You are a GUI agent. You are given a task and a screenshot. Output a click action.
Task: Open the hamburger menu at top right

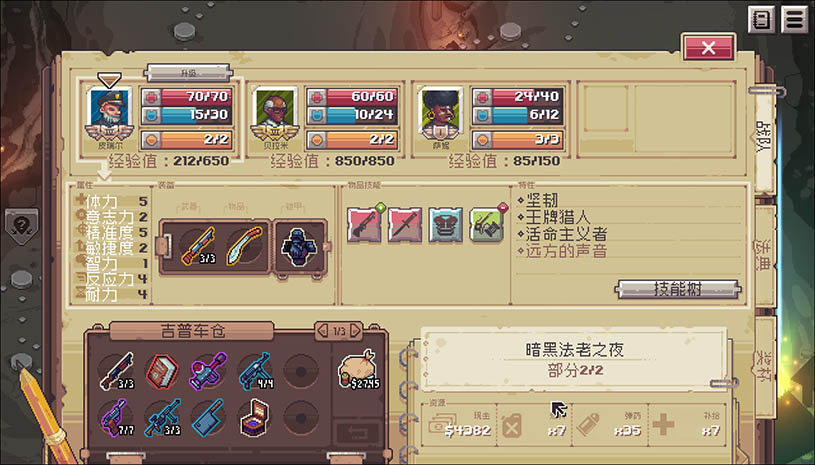click(794, 20)
